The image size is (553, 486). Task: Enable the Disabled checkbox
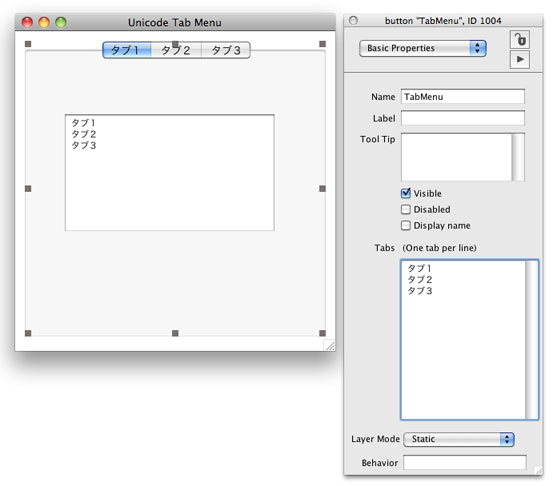406,209
